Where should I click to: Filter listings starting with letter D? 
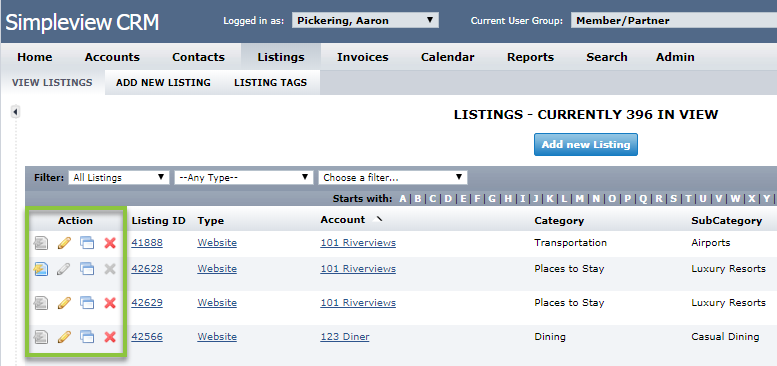pos(448,199)
